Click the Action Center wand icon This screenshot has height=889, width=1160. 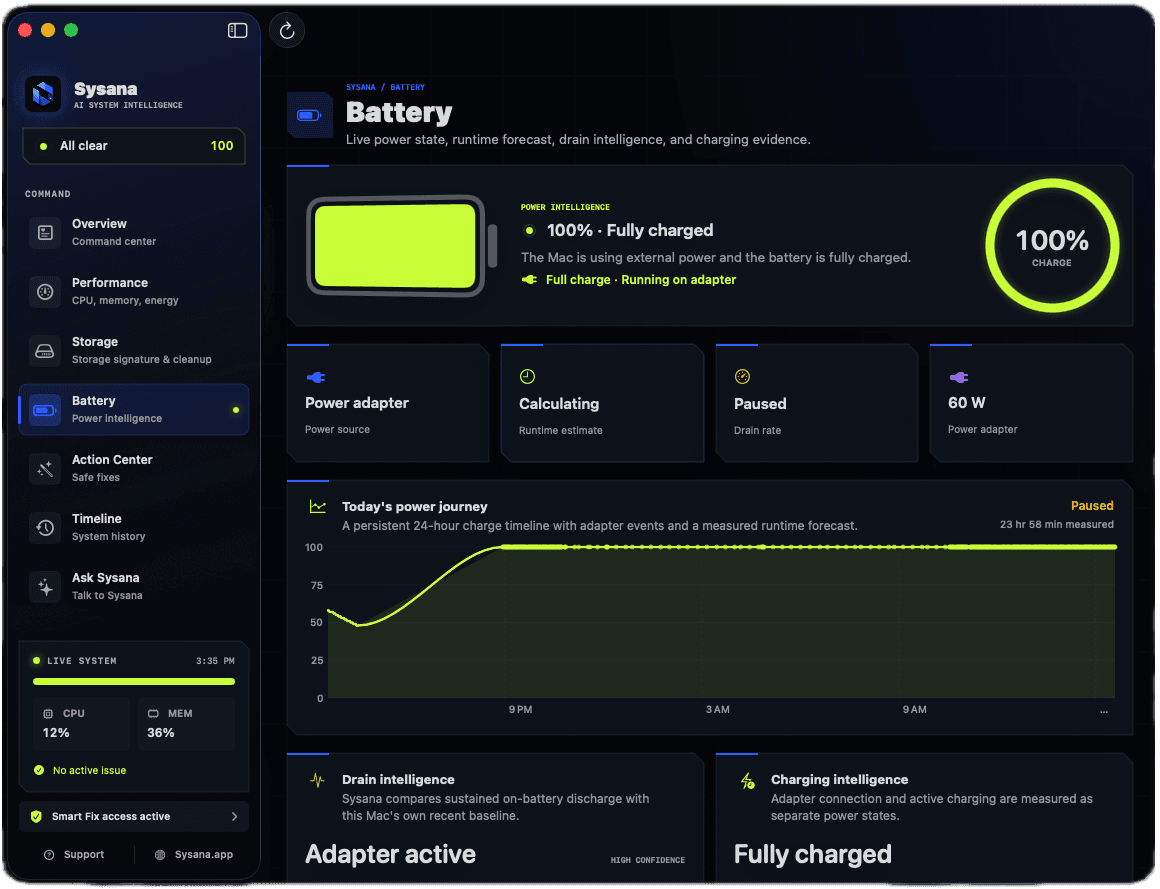(x=45, y=469)
